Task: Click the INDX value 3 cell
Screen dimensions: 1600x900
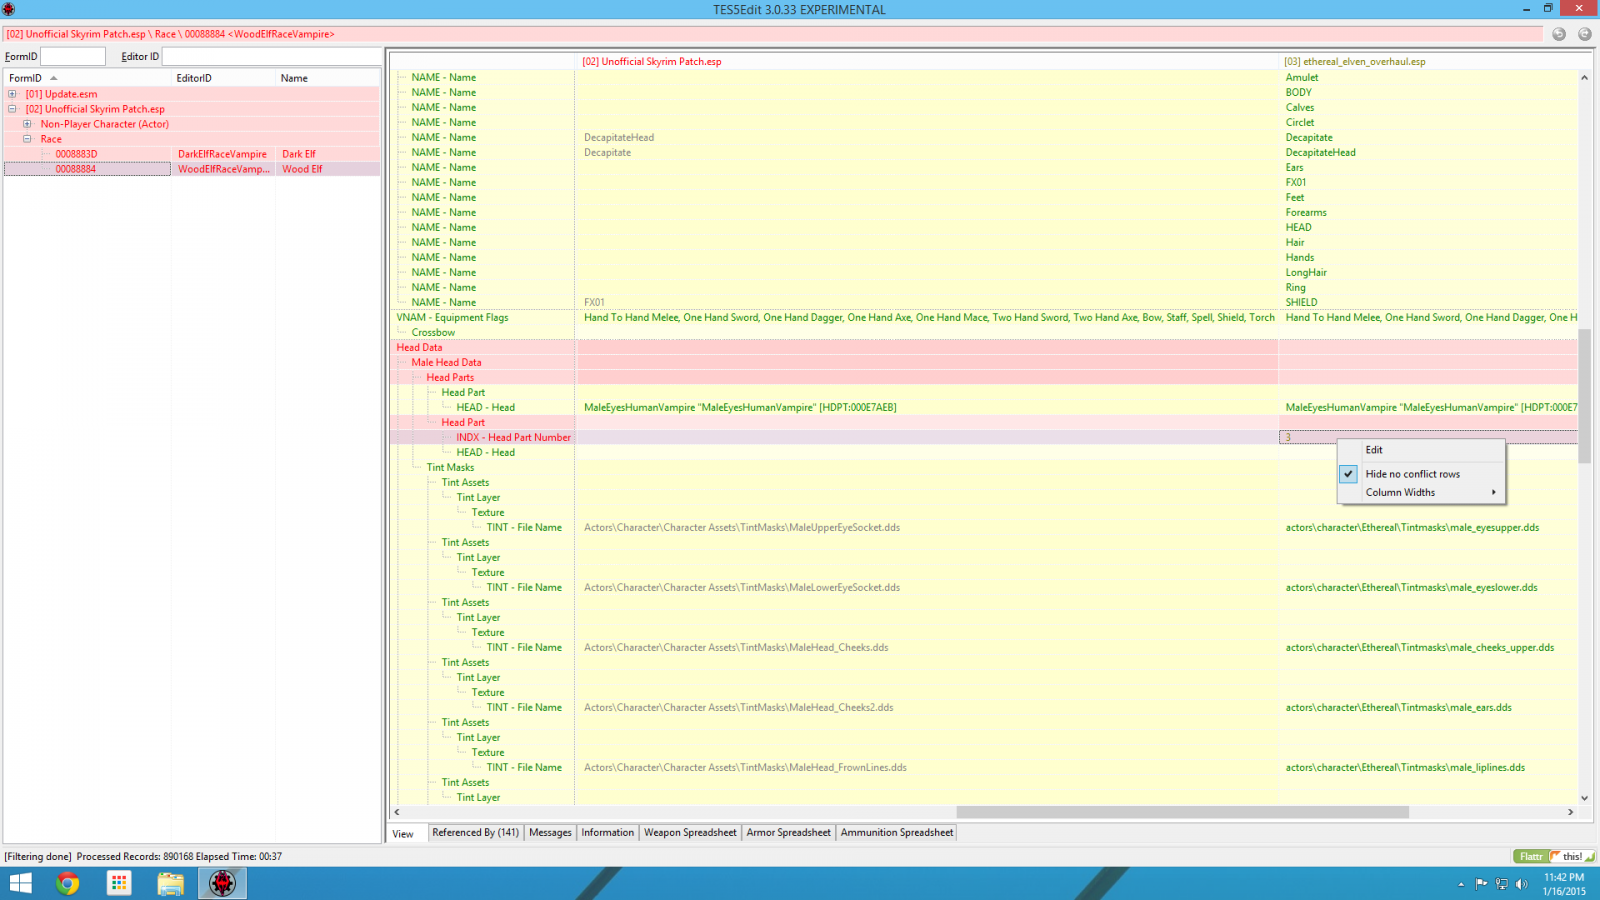Action: 1428,438
